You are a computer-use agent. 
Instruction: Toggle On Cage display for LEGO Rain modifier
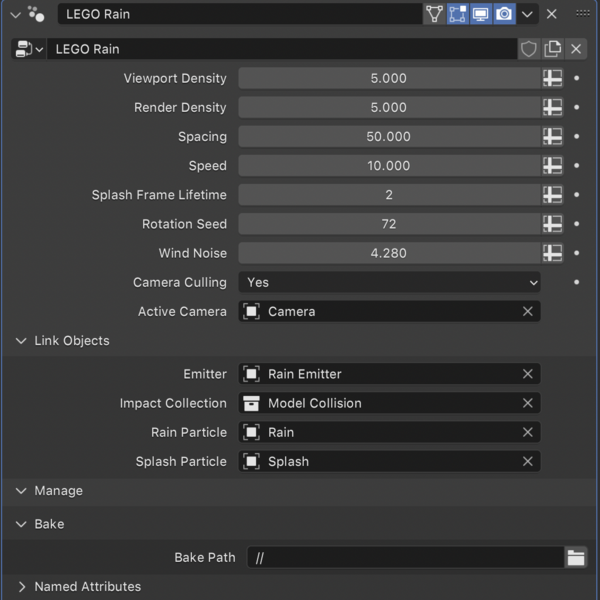[x=434, y=14]
